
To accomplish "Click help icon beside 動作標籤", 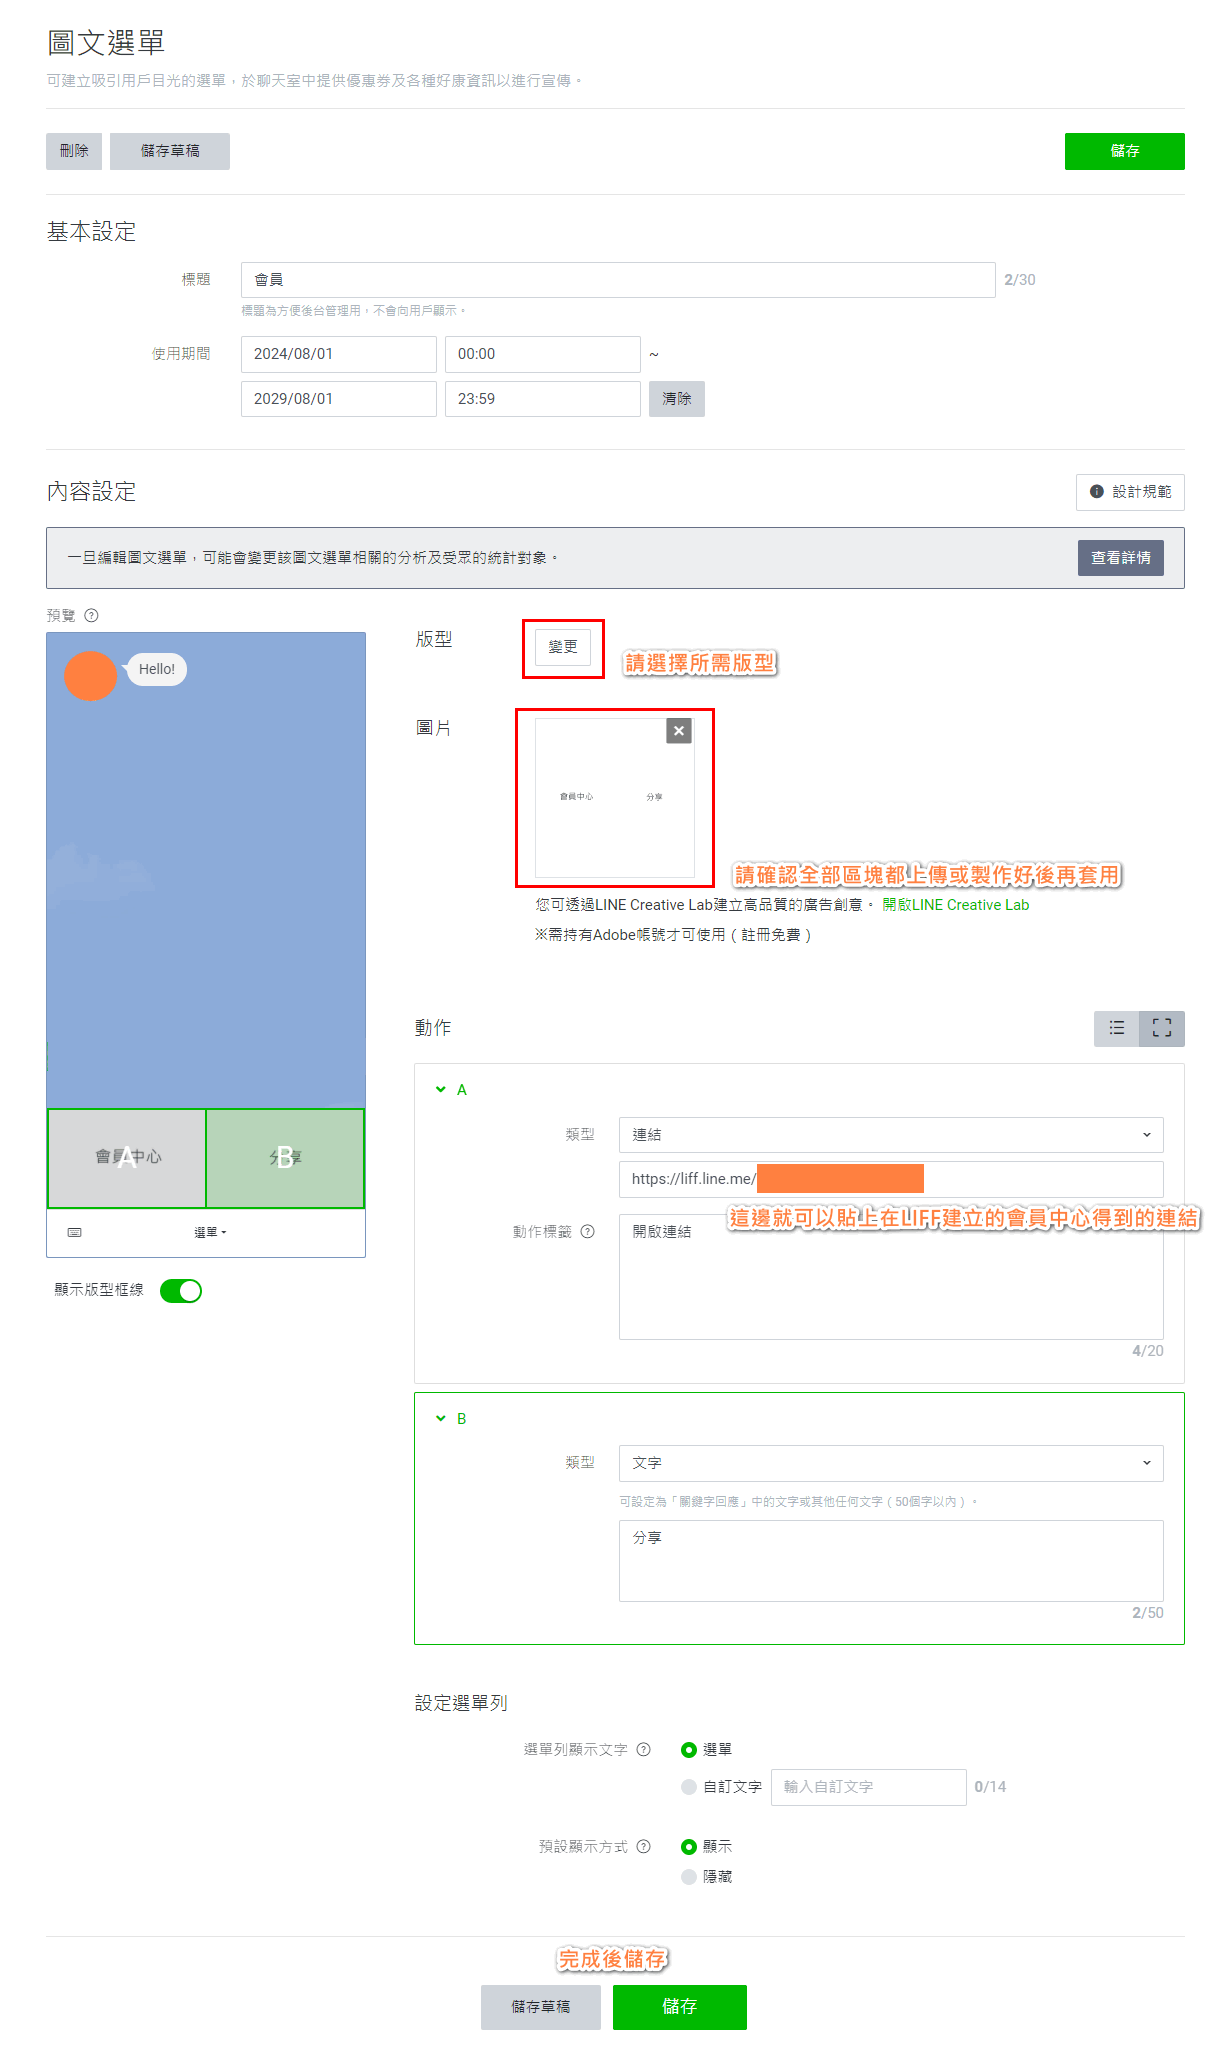I will 588,1232.
